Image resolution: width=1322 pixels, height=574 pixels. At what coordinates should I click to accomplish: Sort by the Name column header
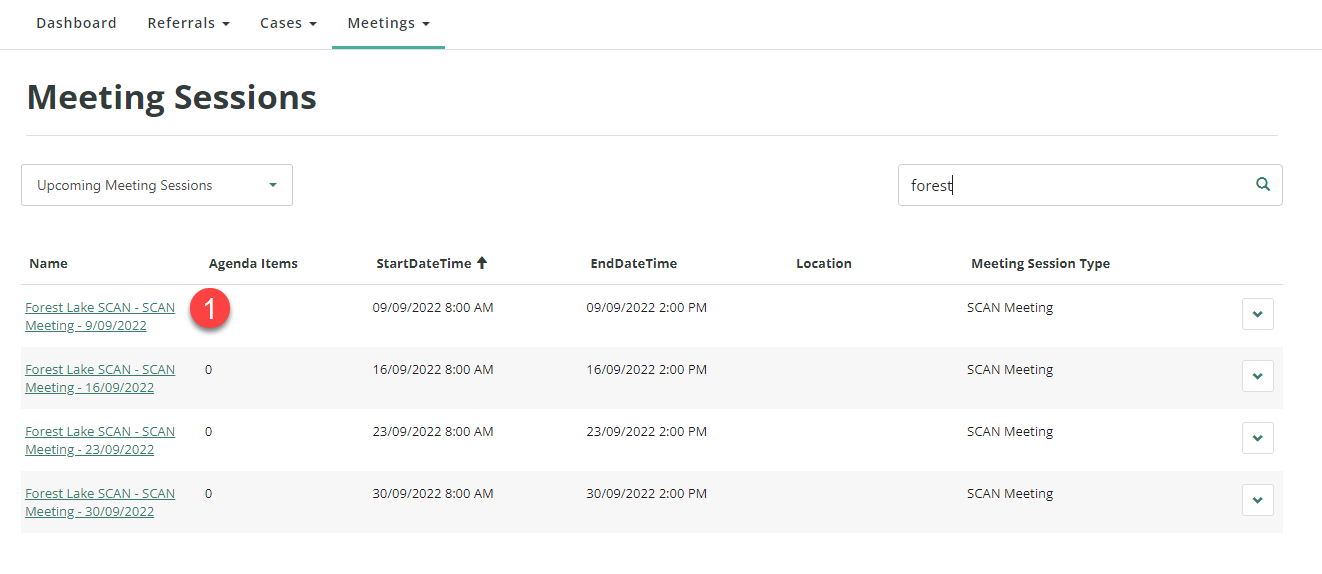pyautogui.click(x=48, y=264)
